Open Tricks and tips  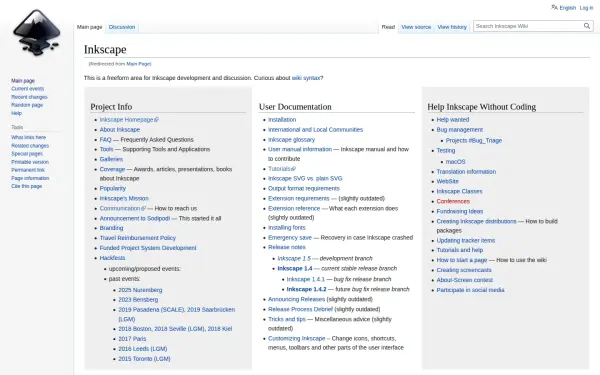coord(287,319)
